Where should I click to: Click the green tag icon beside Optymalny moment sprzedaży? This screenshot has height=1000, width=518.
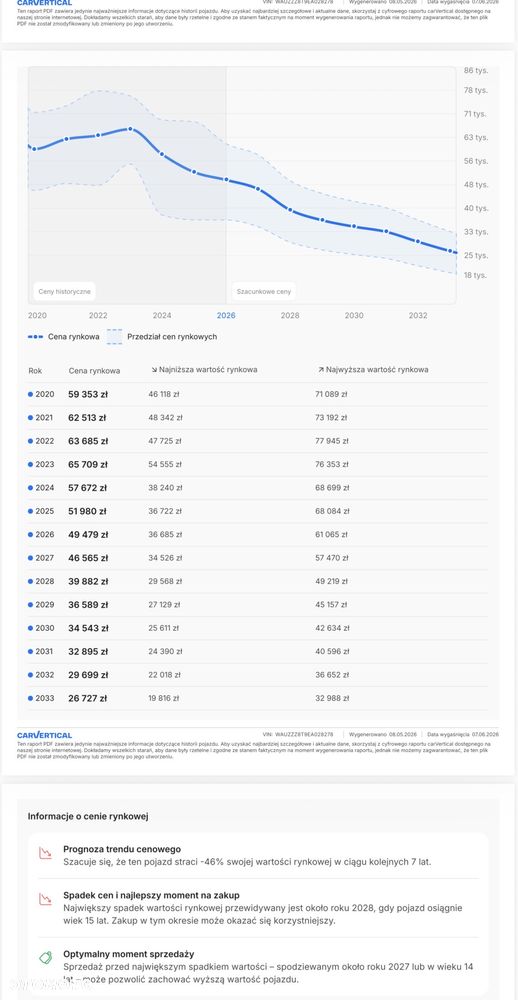(x=45, y=957)
